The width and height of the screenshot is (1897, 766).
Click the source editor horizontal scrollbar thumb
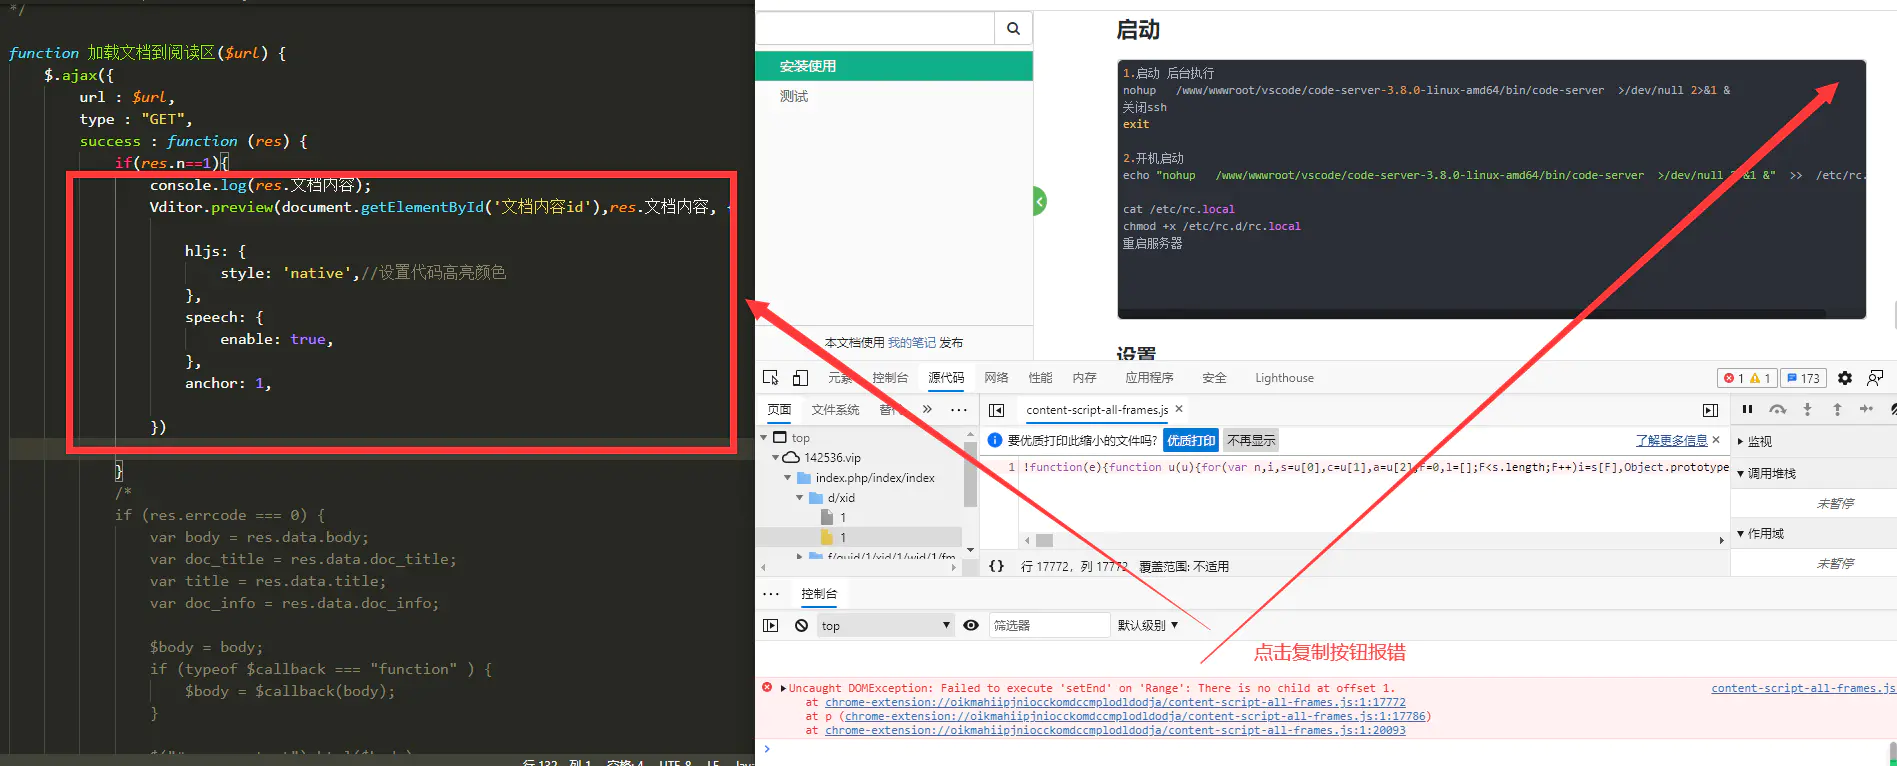point(1044,540)
